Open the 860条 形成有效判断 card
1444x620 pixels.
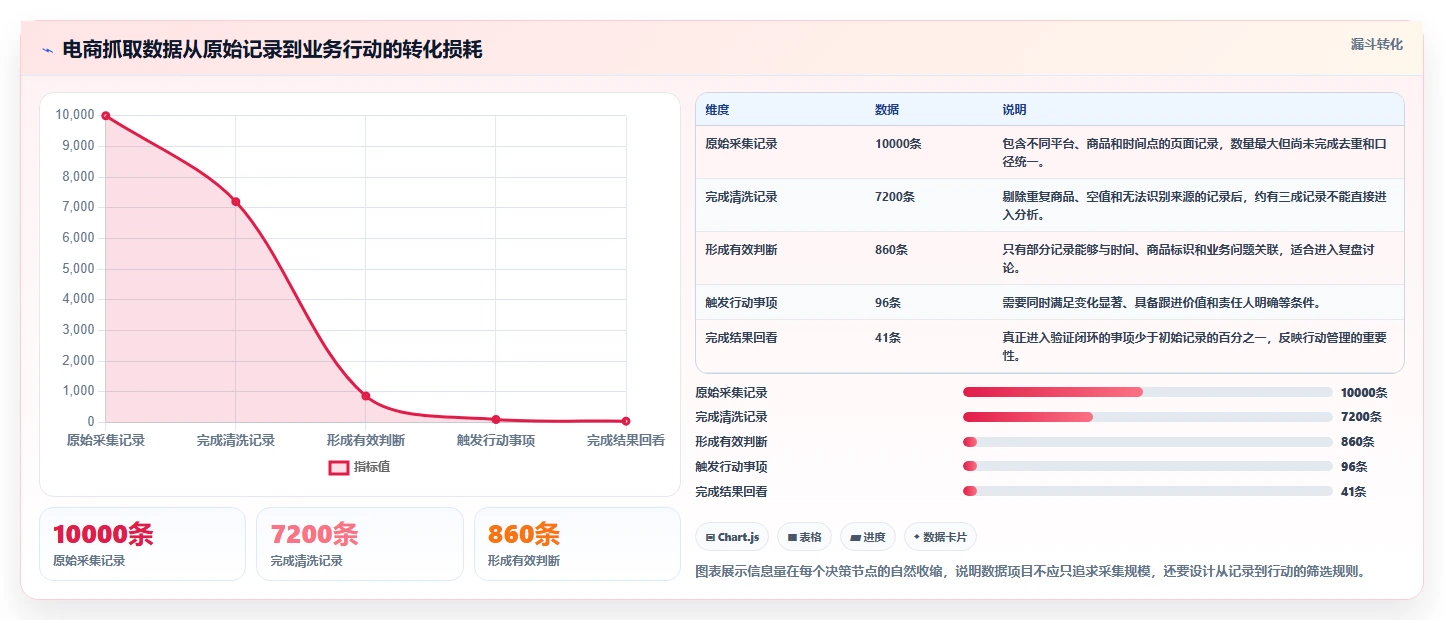(577, 544)
